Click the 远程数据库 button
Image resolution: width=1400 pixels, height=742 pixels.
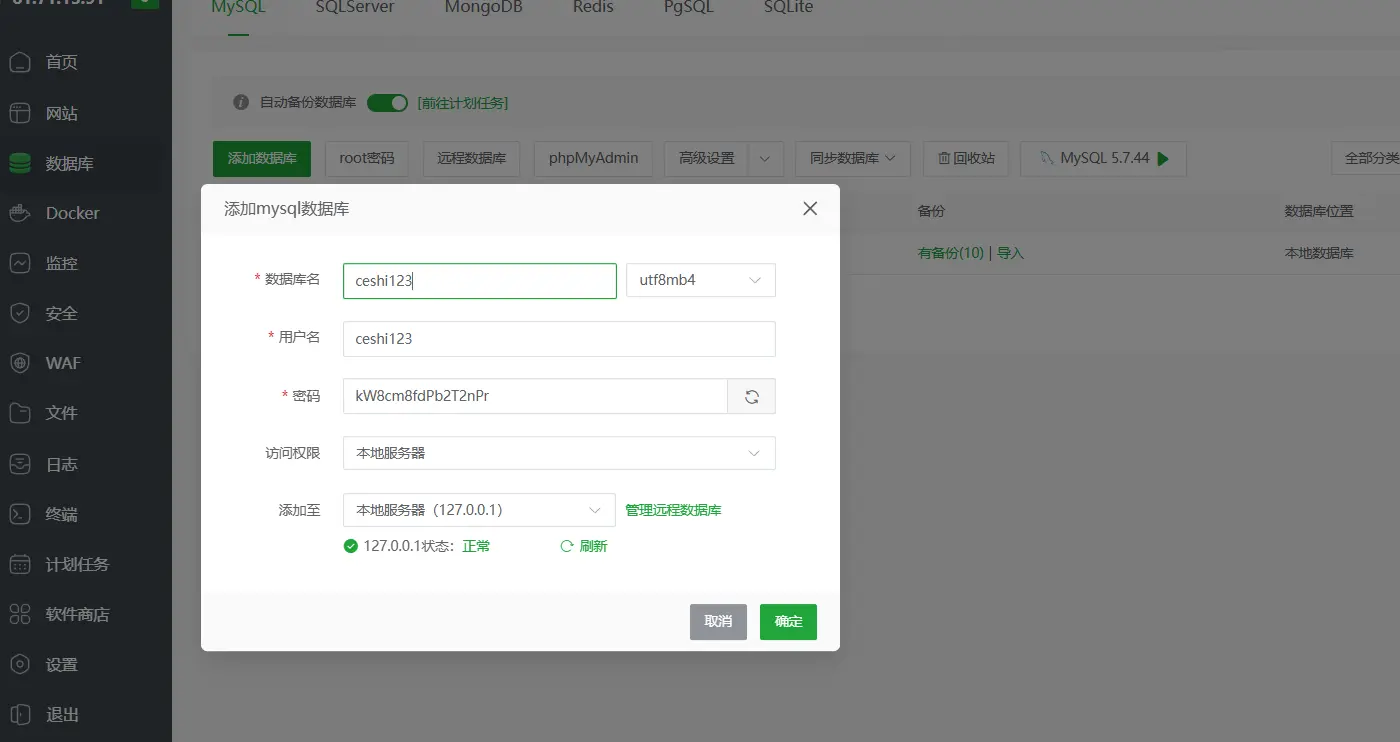(471, 158)
